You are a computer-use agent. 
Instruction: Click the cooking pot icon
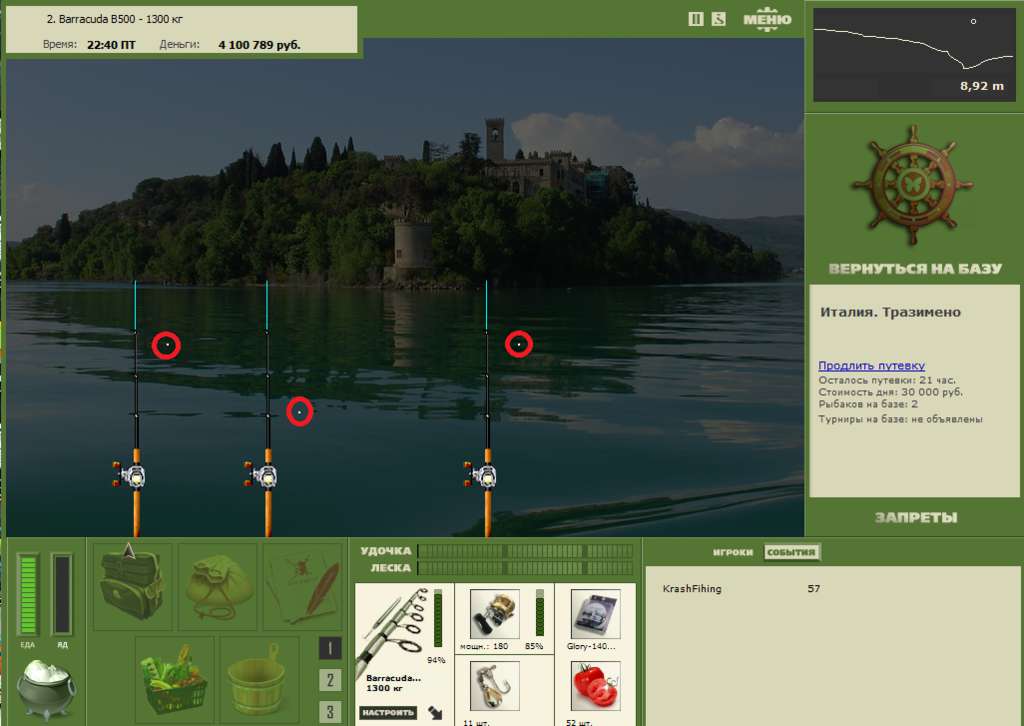tap(46, 689)
